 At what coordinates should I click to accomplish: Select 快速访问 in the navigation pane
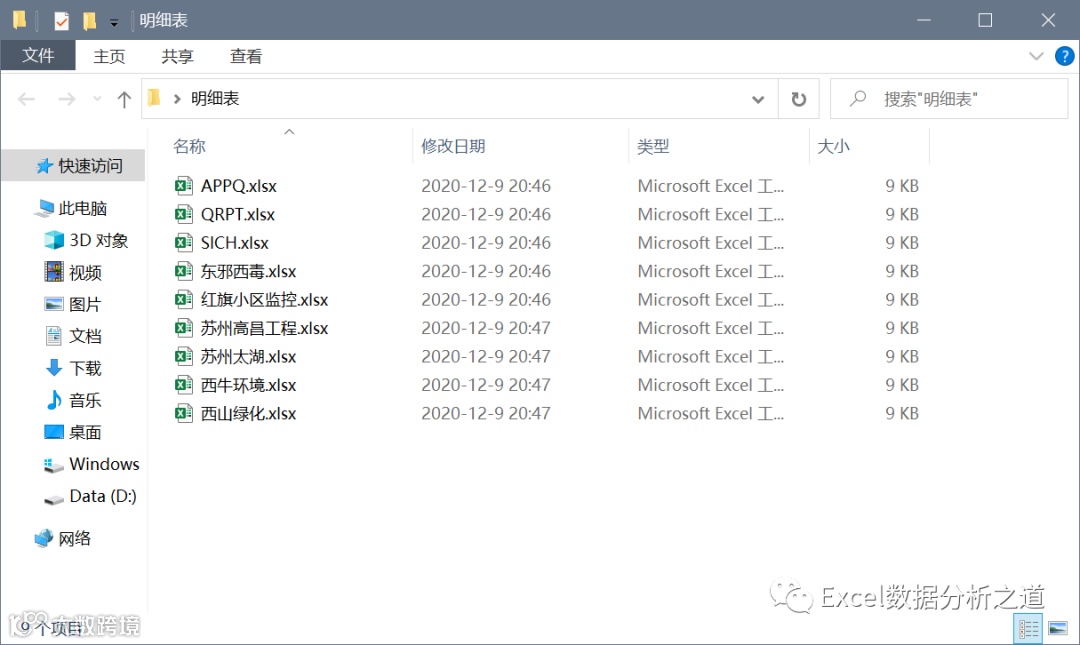click(x=73, y=165)
